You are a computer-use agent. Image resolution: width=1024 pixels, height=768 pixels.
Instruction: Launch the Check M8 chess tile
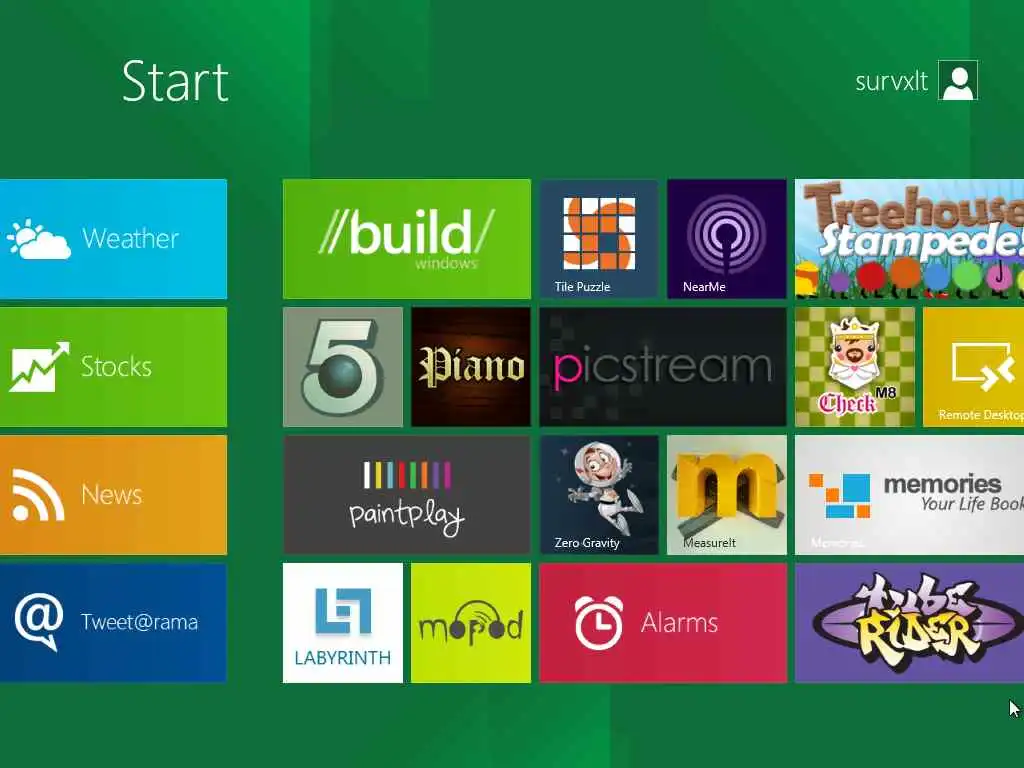click(x=855, y=367)
